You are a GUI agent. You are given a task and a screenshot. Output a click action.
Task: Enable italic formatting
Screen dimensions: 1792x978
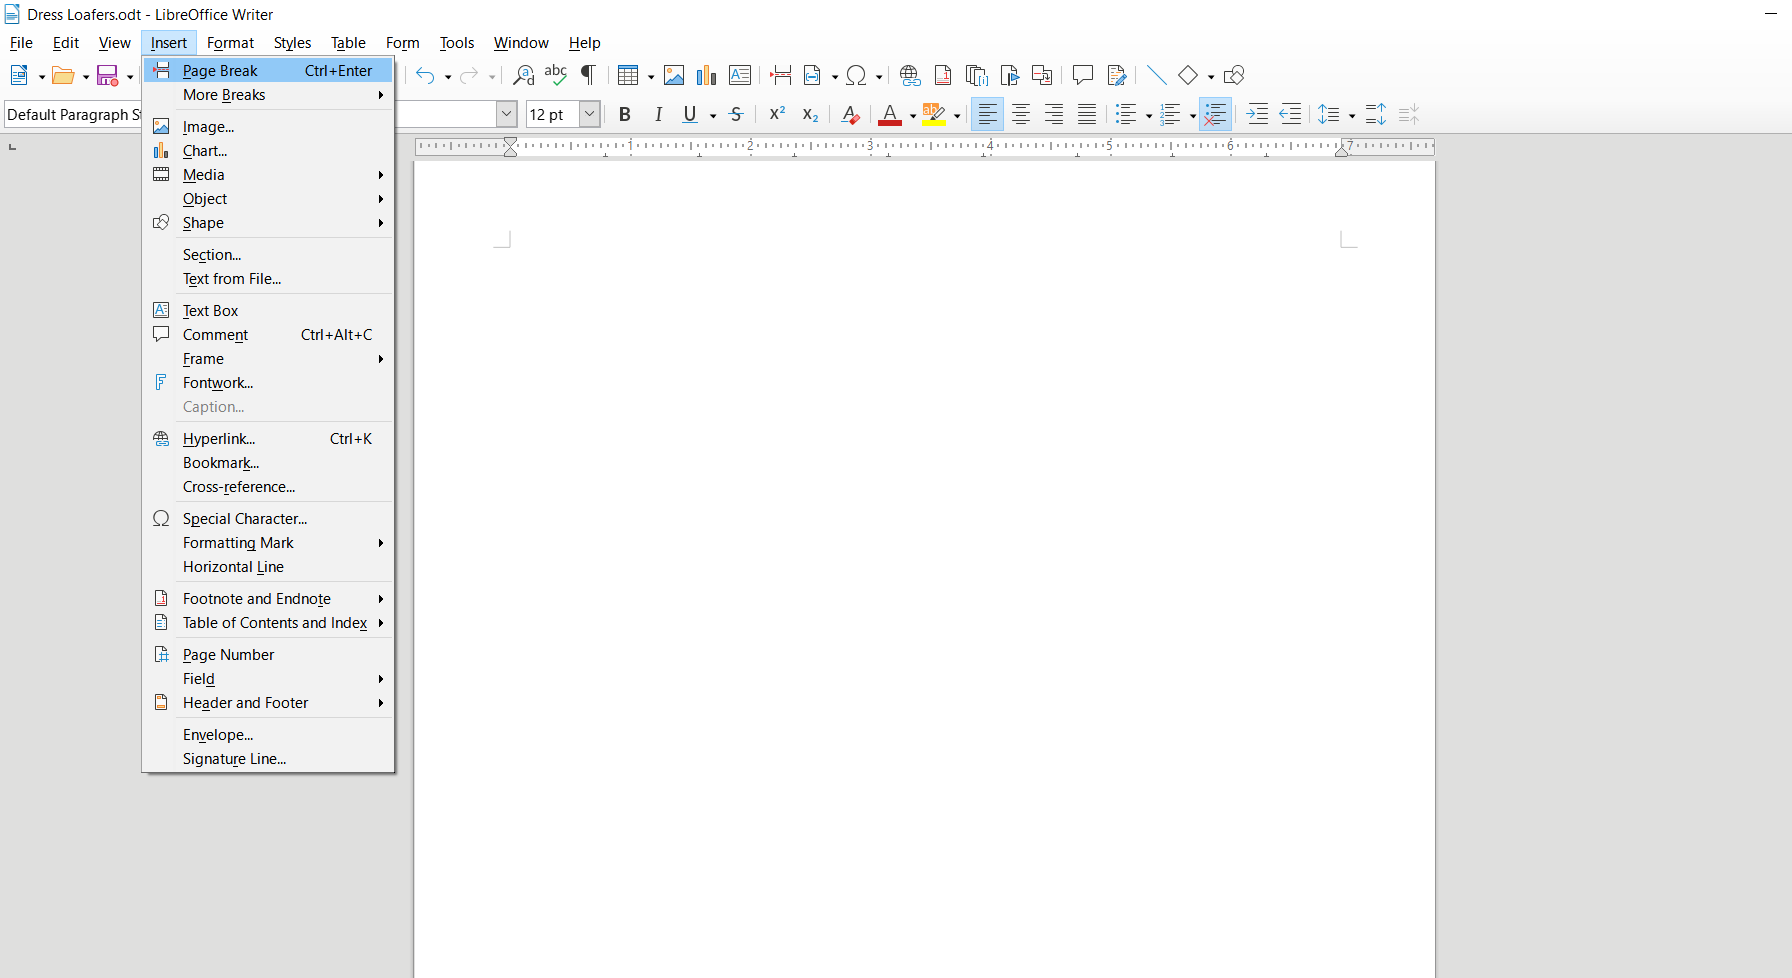(658, 114)
